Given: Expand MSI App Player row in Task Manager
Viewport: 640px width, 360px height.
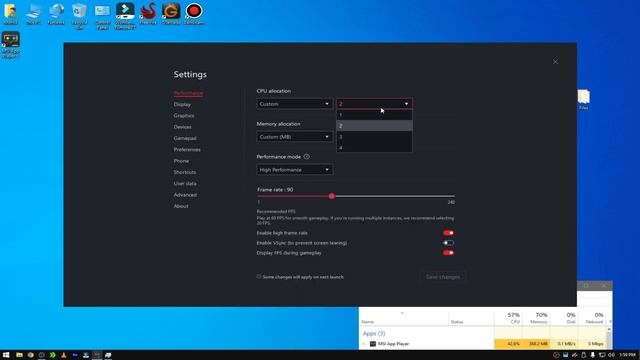Looking at the screenshot, I should tap(364, 344).
